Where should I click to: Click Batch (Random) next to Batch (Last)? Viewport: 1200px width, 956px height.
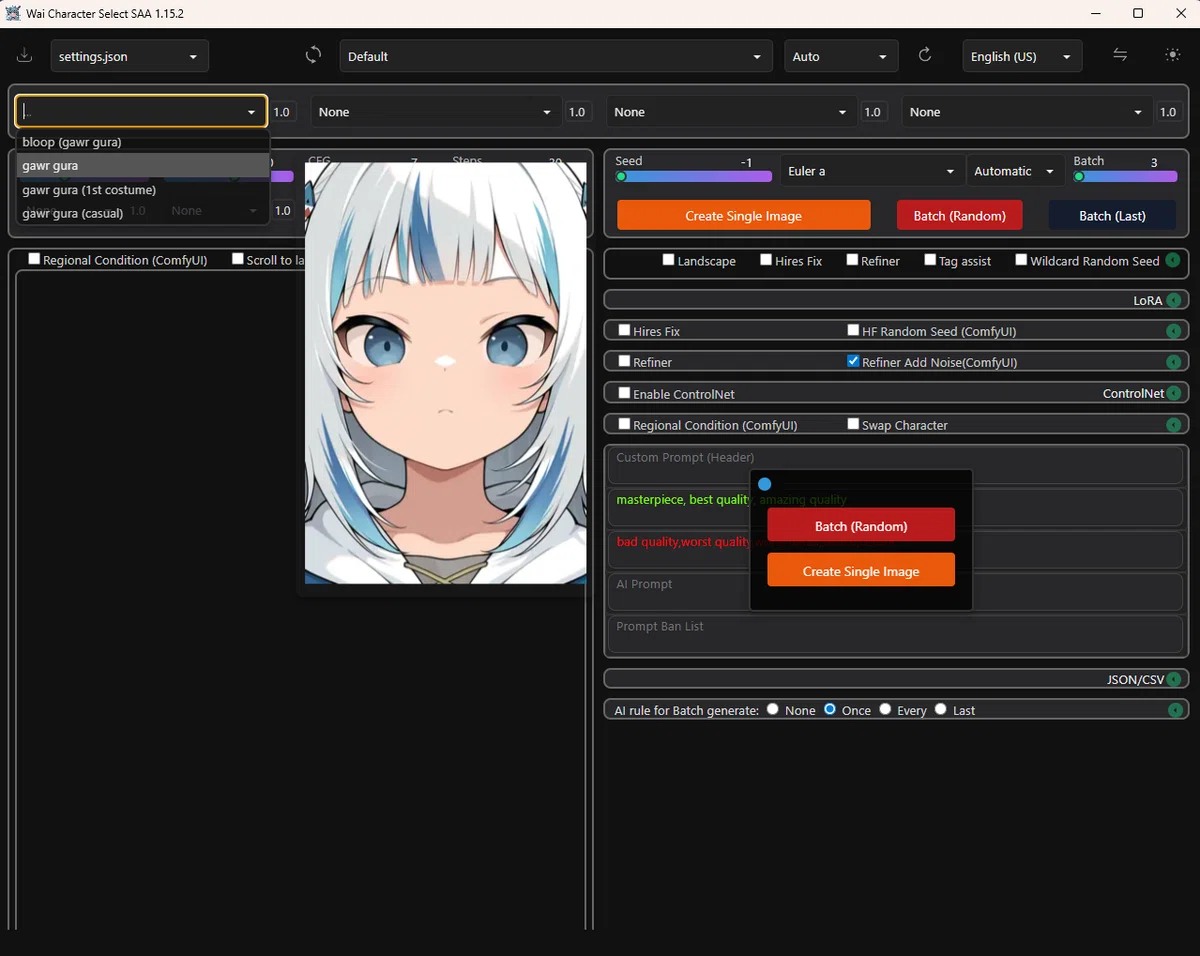pyautogui.click(x=959, y=215)
